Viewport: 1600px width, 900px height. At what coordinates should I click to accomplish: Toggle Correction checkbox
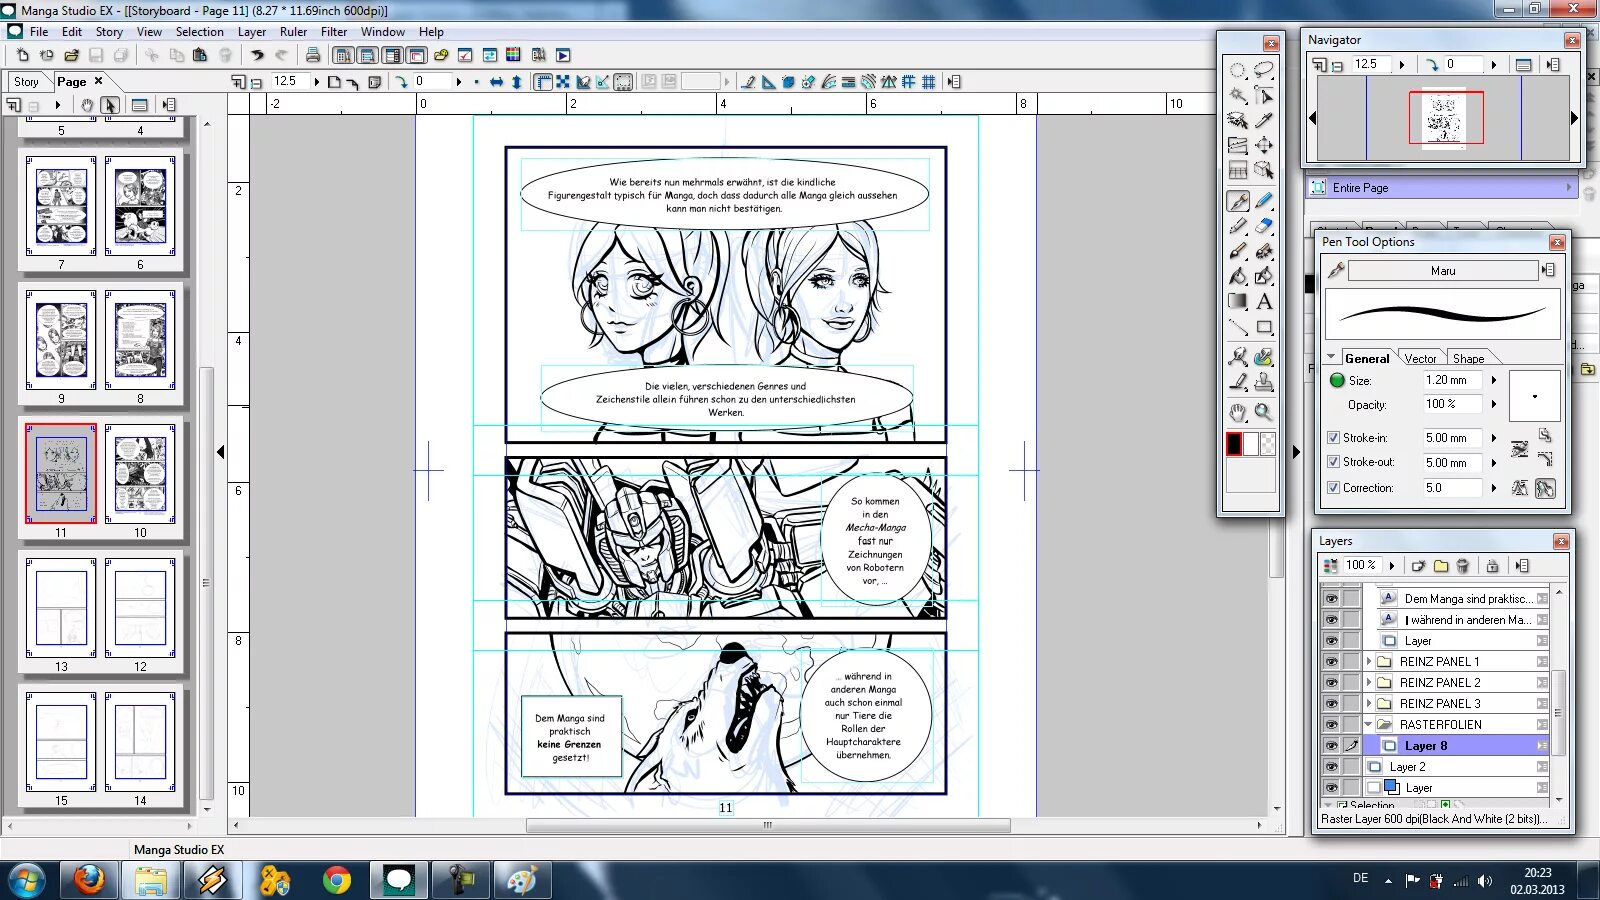point(1333,488)
